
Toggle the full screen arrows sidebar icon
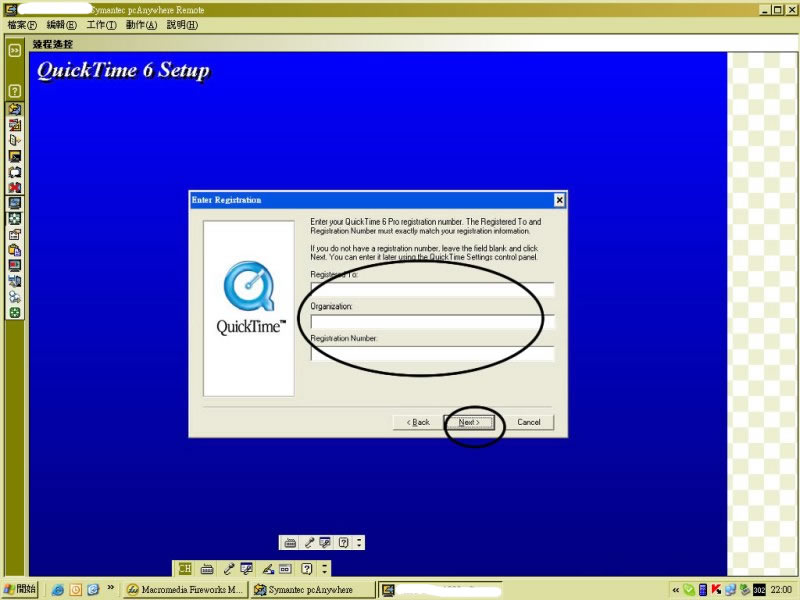(15, 219)
